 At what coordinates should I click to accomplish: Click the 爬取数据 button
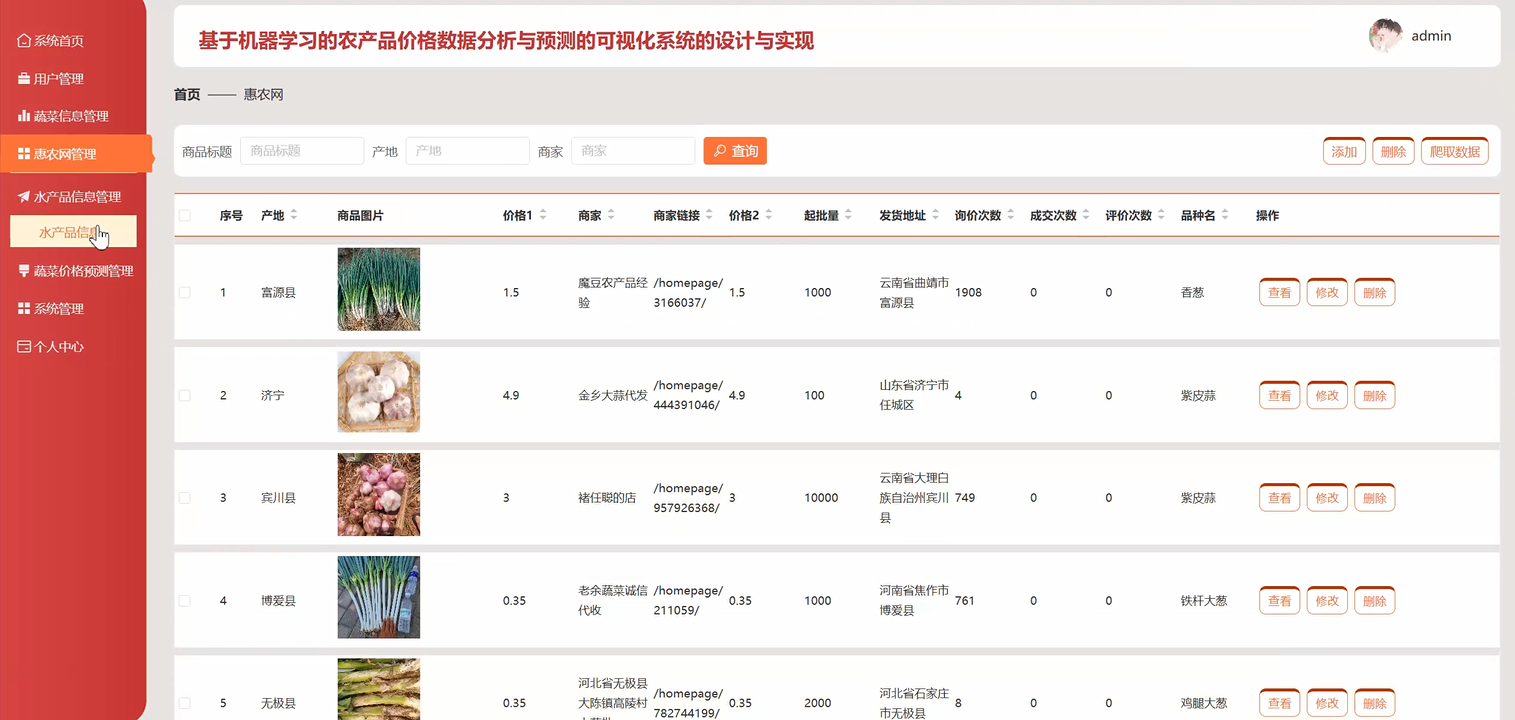click(x=1455, y=151)
